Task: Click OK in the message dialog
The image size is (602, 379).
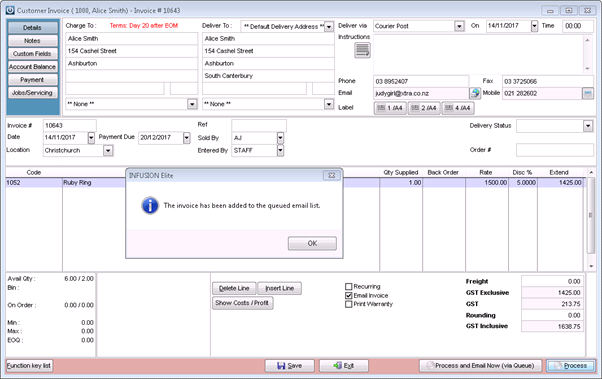Action: (x=312, y=243)
